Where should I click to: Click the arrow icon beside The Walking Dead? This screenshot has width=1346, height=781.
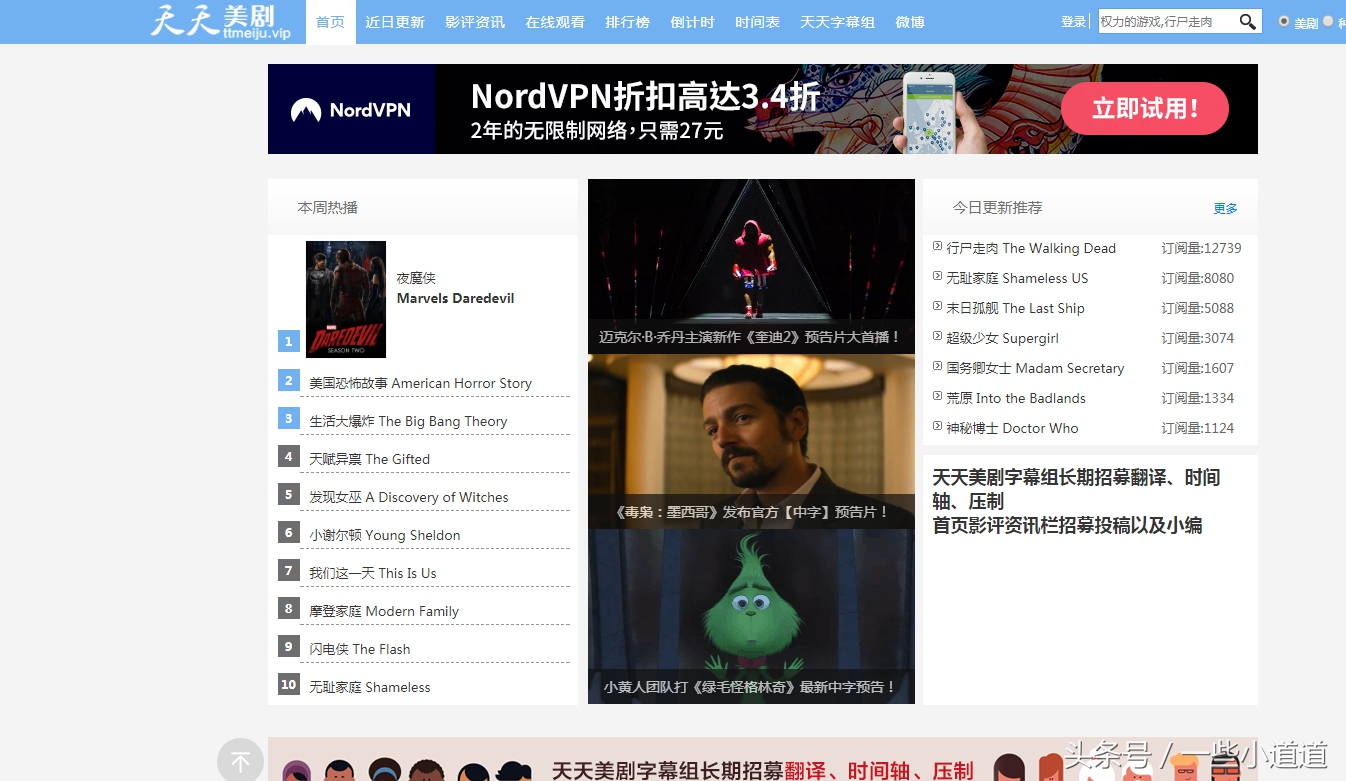coord(935,248)
